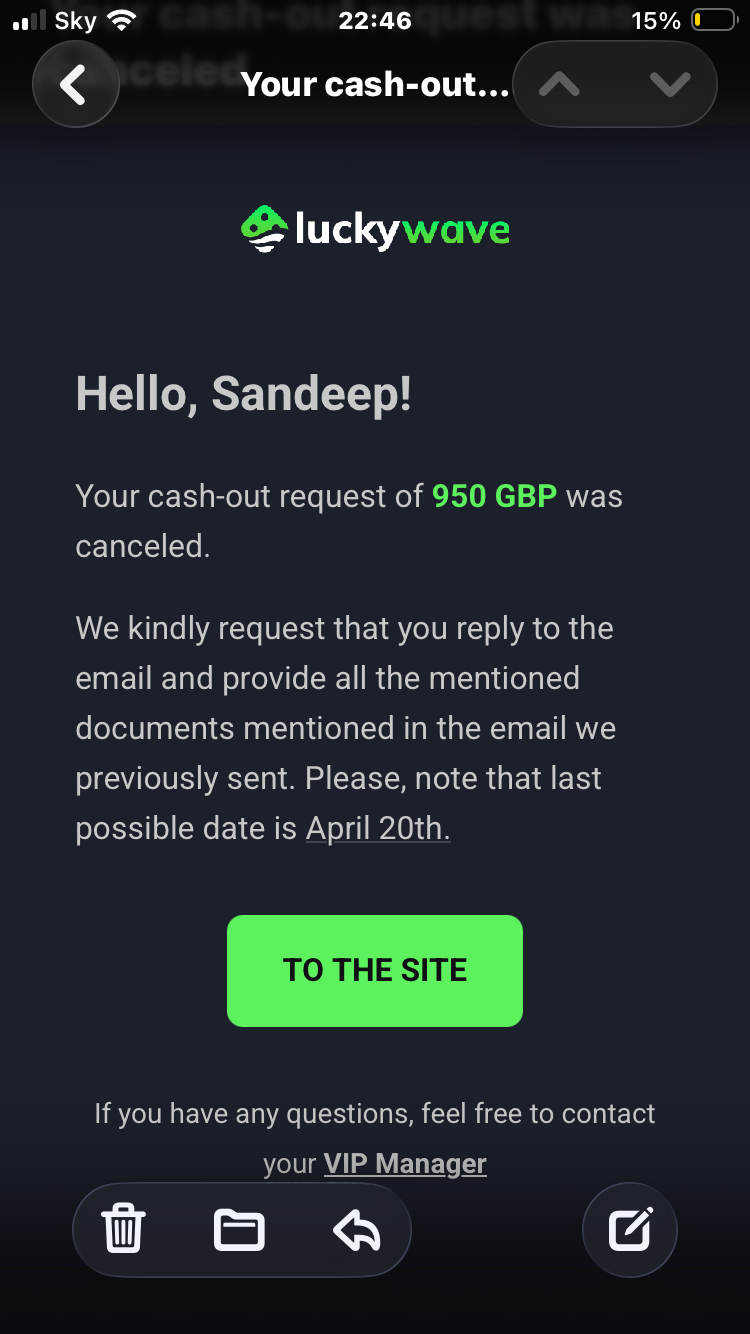
Task: Move email using the folder icon
Action: click(x=240, y=1229)
